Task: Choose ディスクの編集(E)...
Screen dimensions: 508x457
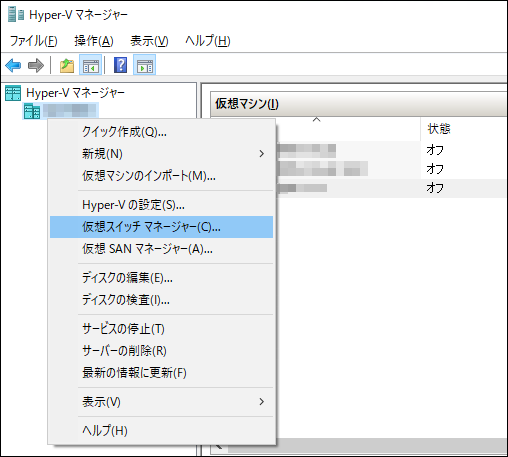Action: click(161, 278)
